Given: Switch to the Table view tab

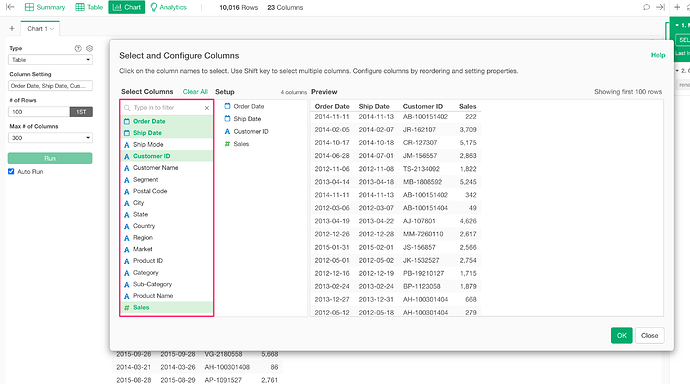Looking at the screenshot, I should [x=89, y=7].
